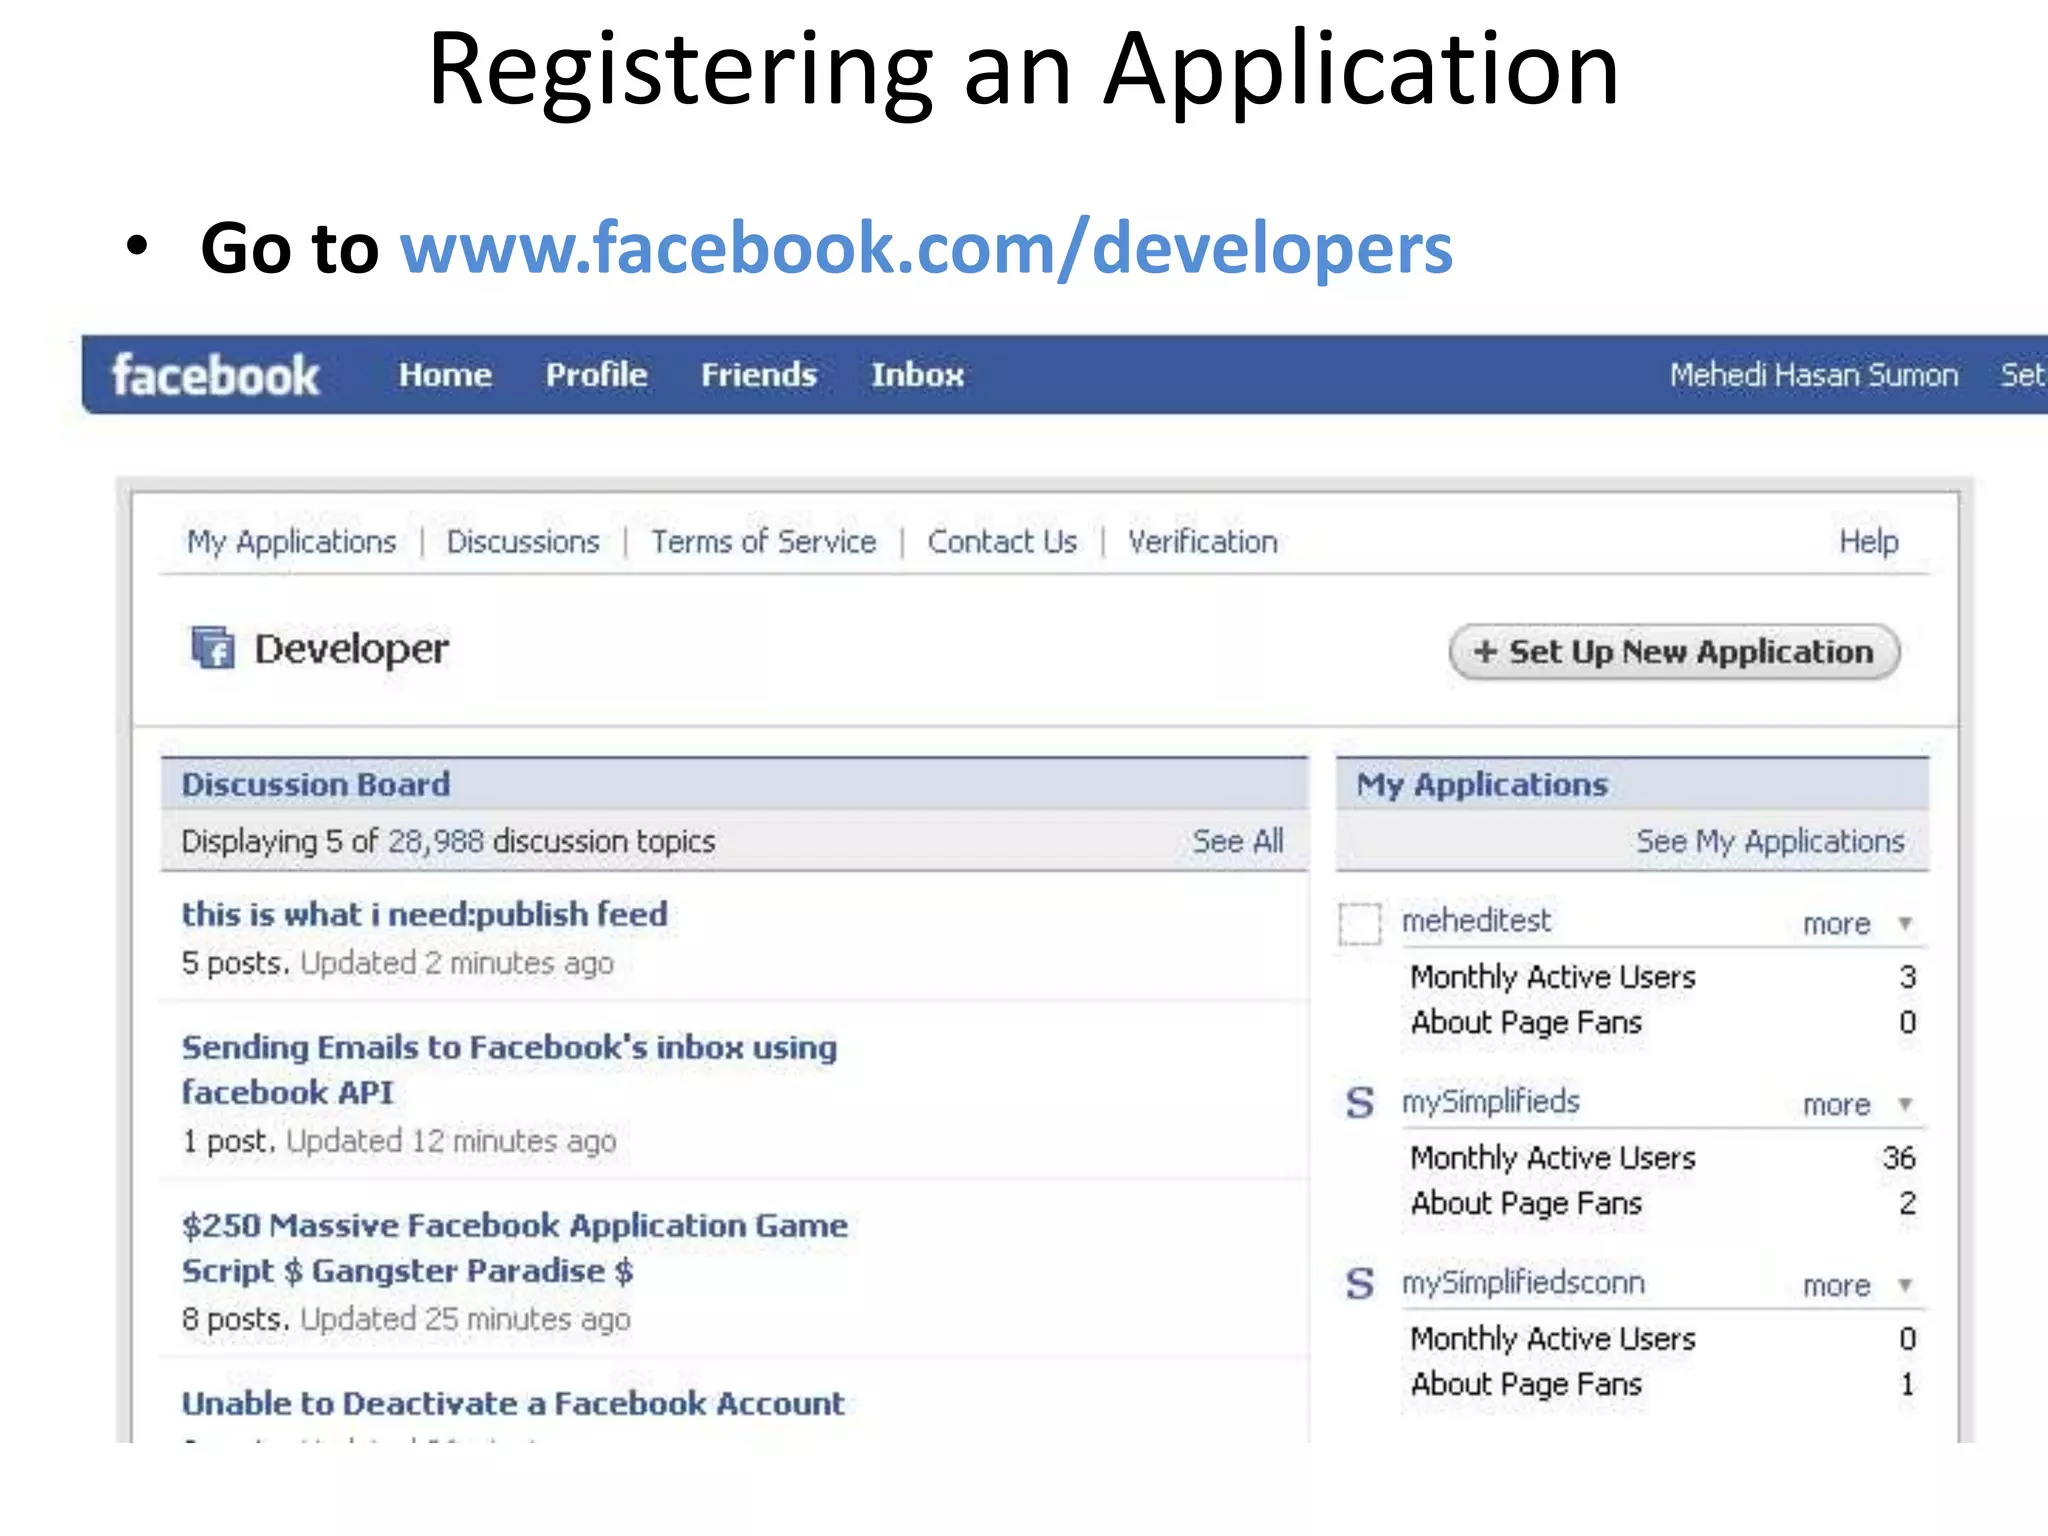Open the Discussions tab link
2048x1536 pixels.
(x=523, y=542)
